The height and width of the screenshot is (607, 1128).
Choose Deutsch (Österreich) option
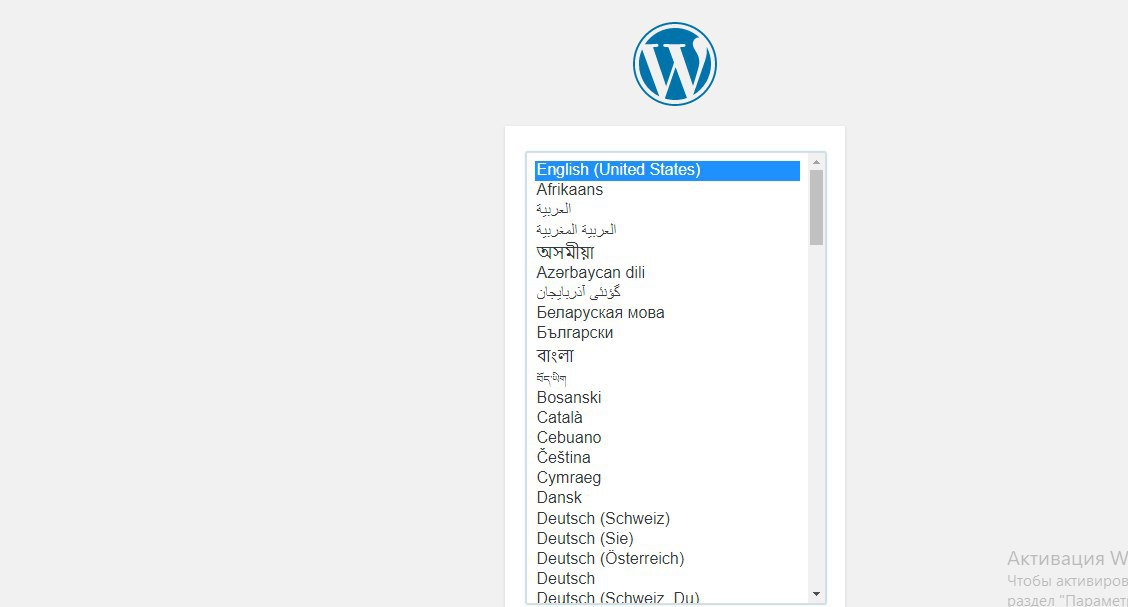coord(667,559)
